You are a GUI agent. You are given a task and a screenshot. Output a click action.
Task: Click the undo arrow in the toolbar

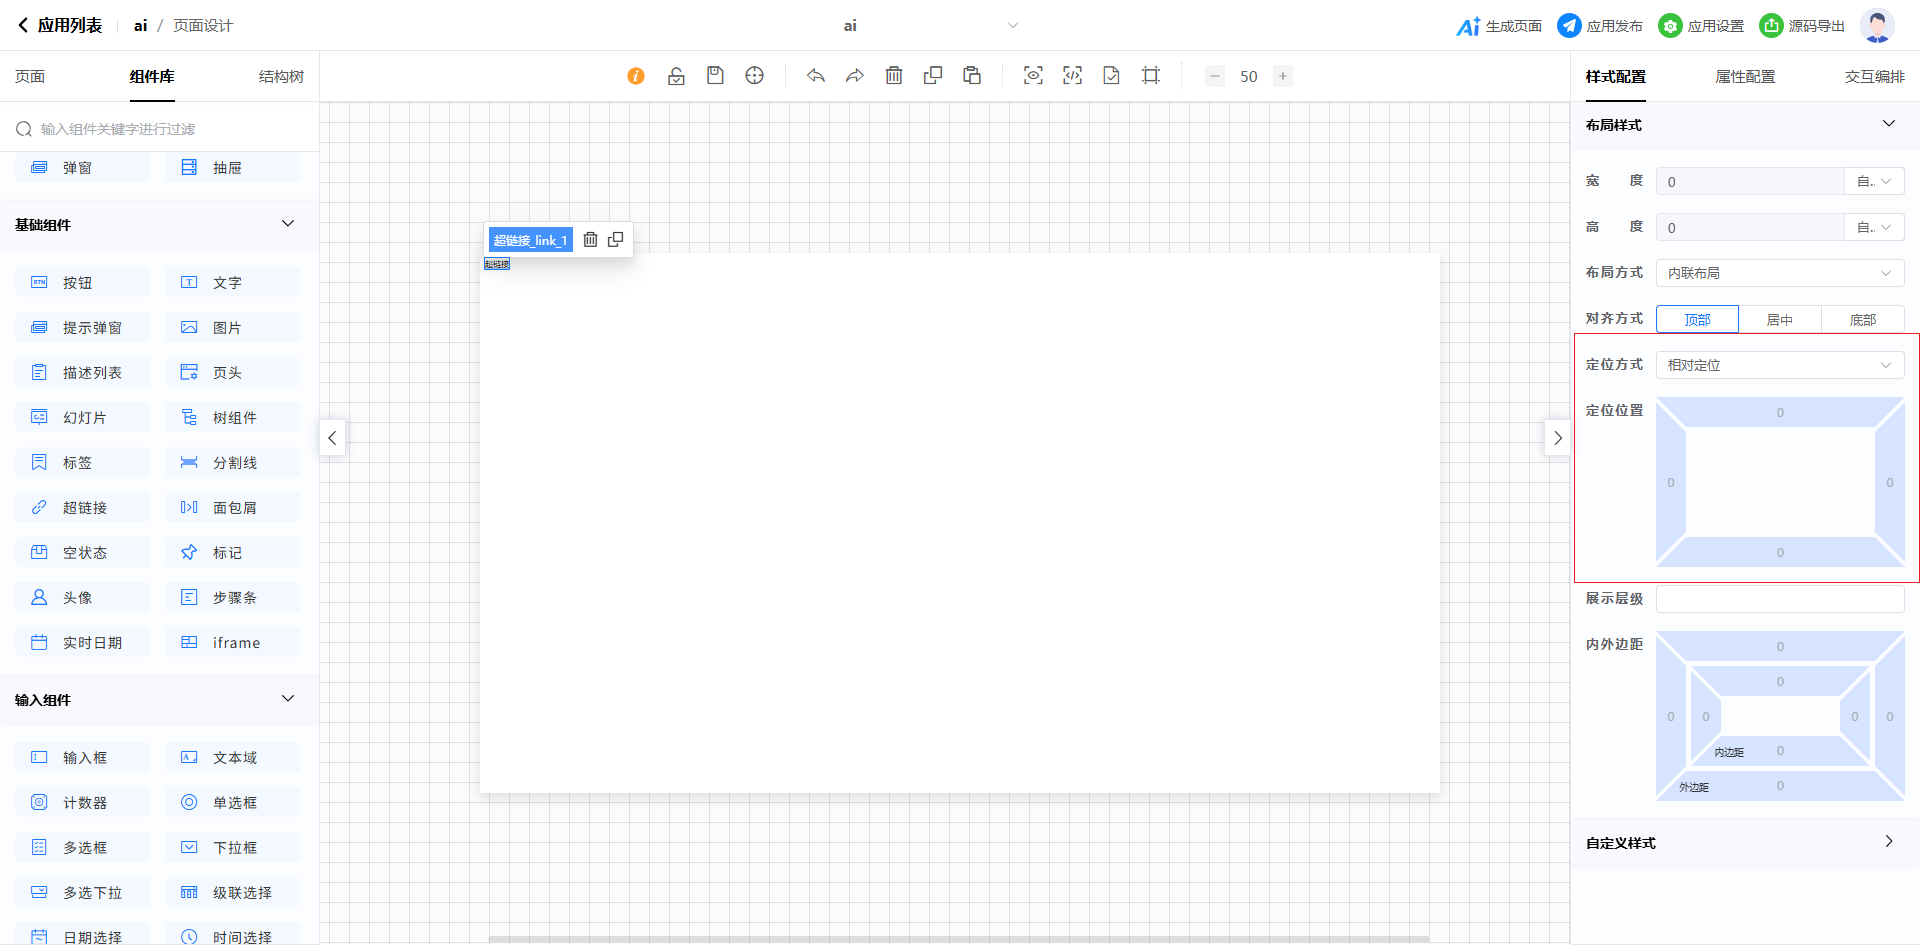pyautogui.click(x=816, y=76)
